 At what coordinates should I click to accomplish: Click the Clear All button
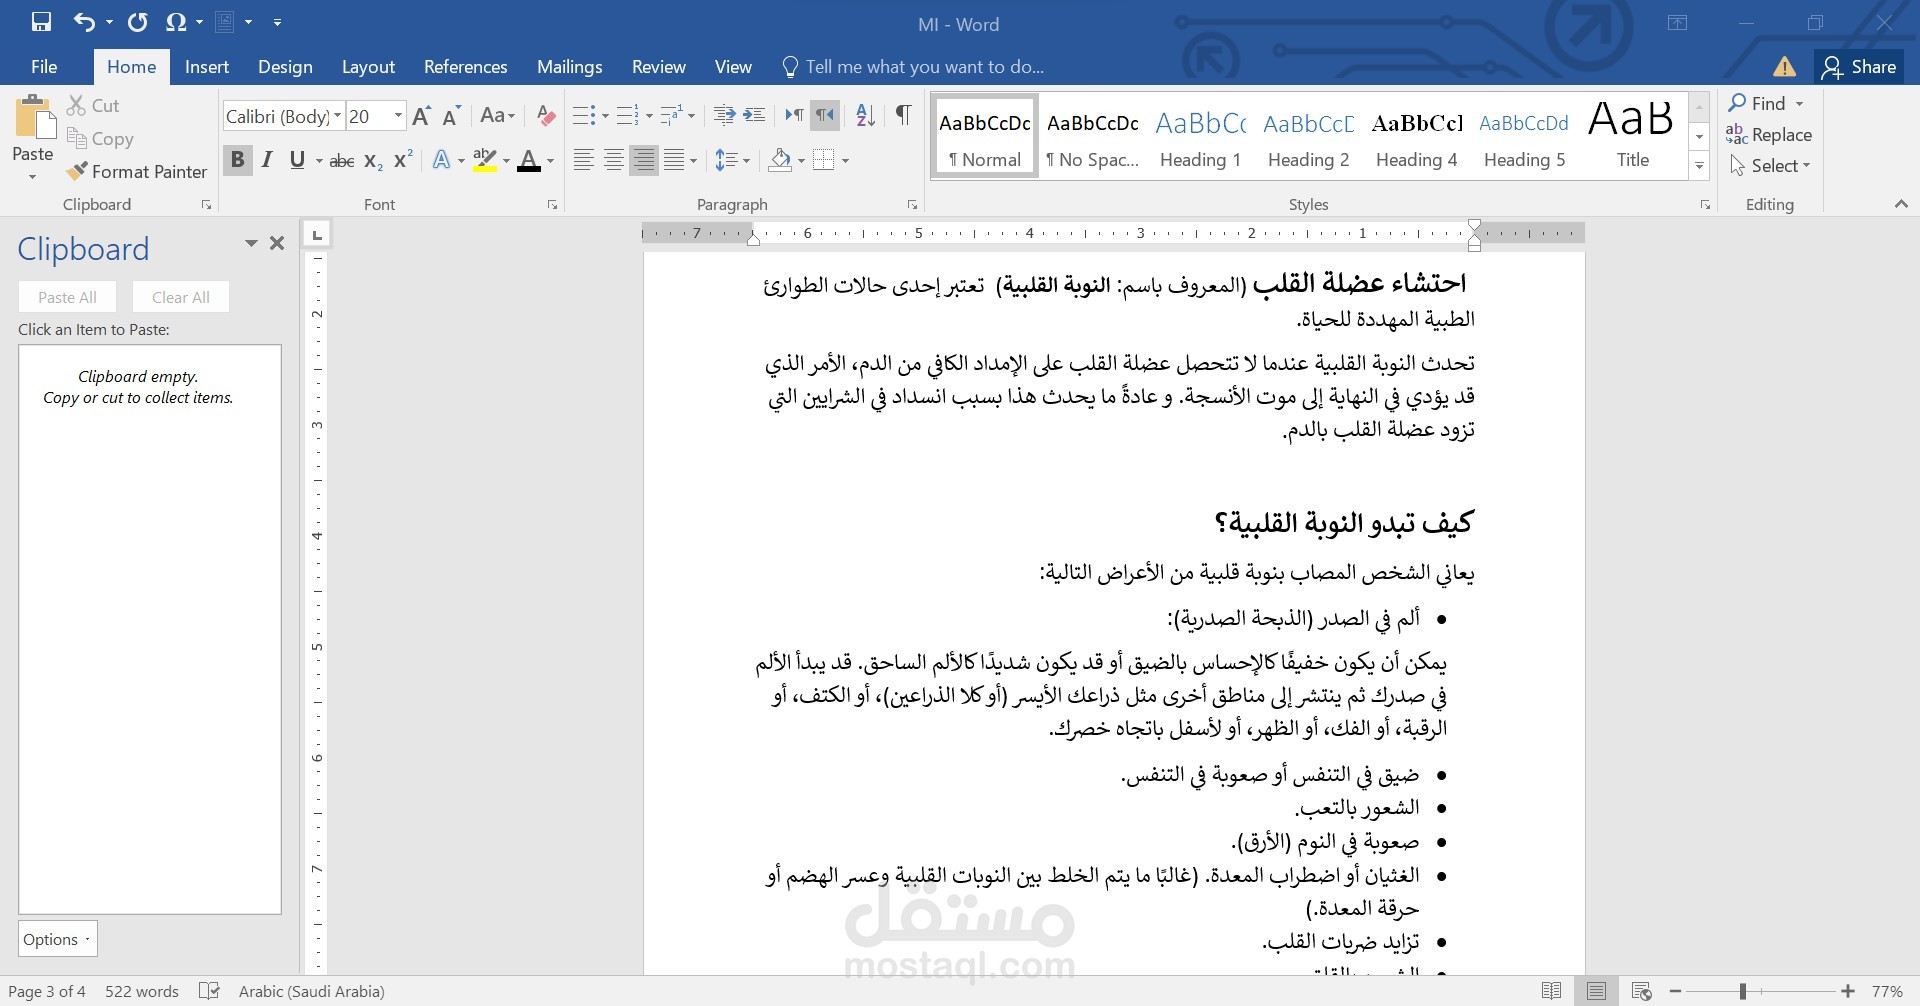[181, 297]
